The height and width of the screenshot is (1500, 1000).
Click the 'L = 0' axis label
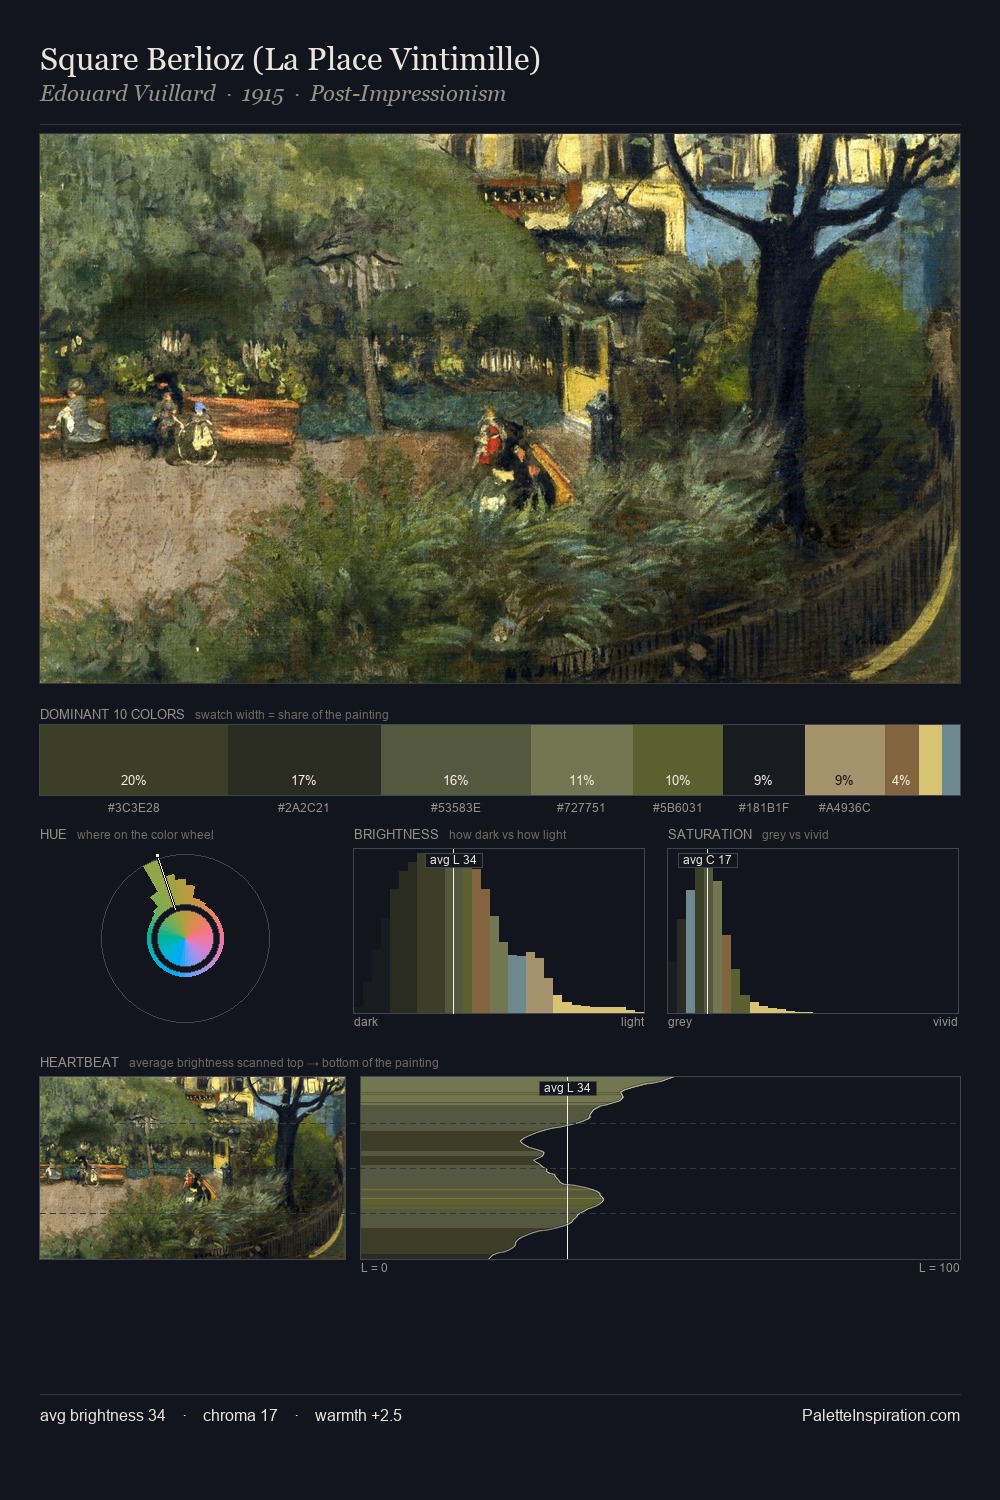[x=374, y=1268]
